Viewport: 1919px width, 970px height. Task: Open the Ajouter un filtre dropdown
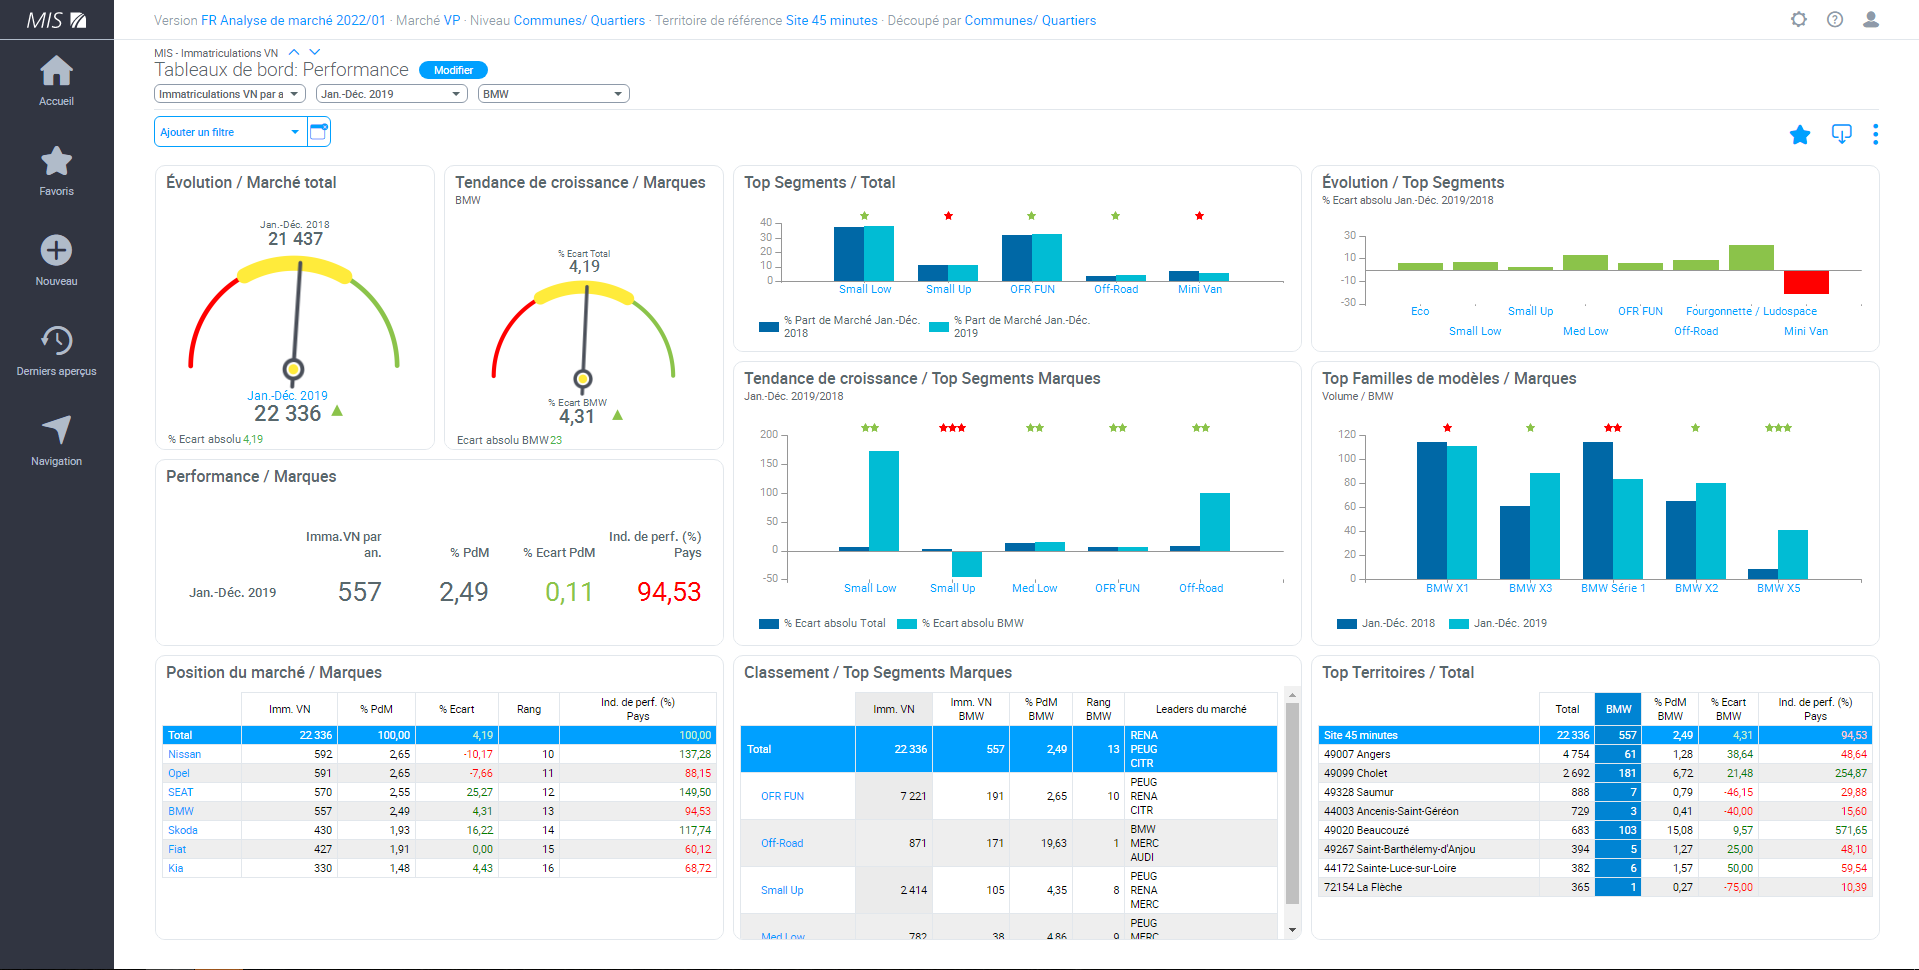pos(230,132)
